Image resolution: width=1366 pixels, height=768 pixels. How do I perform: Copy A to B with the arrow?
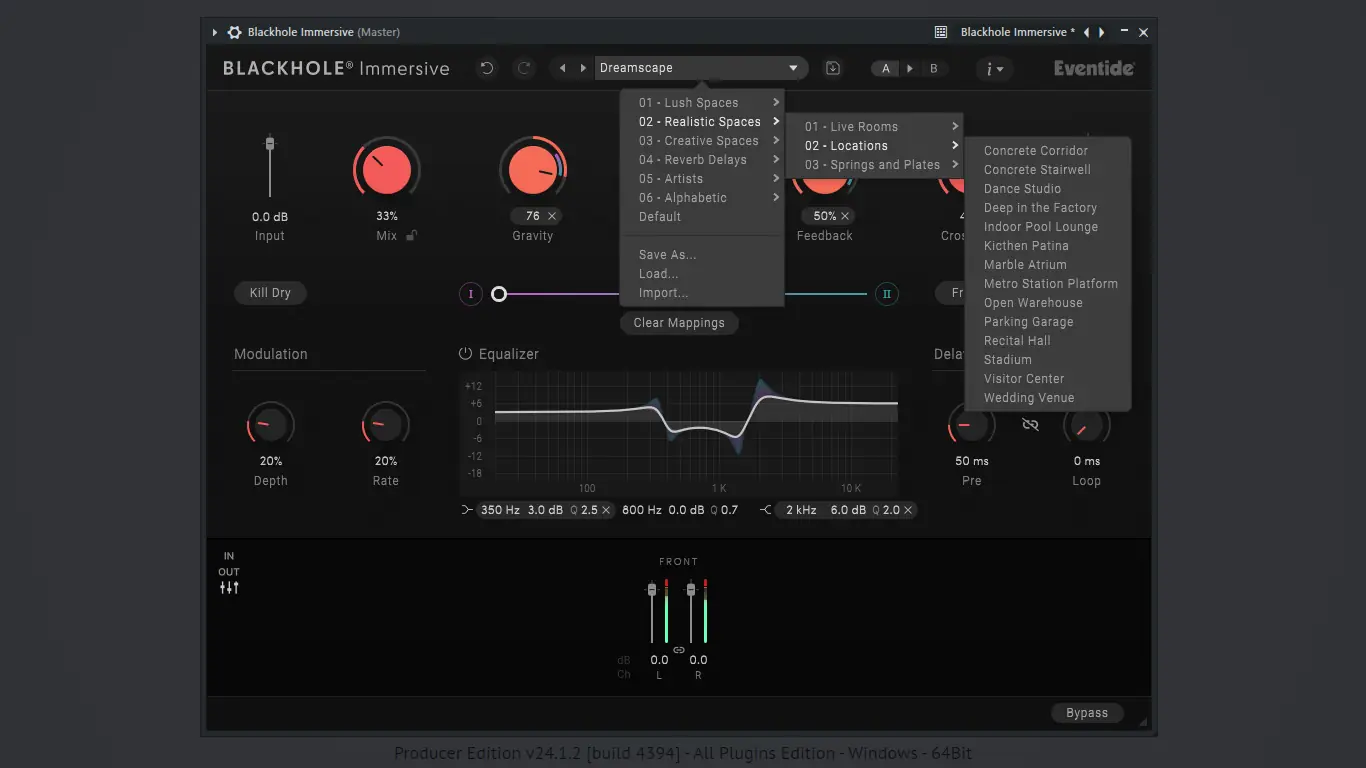(x=909, y=69)
